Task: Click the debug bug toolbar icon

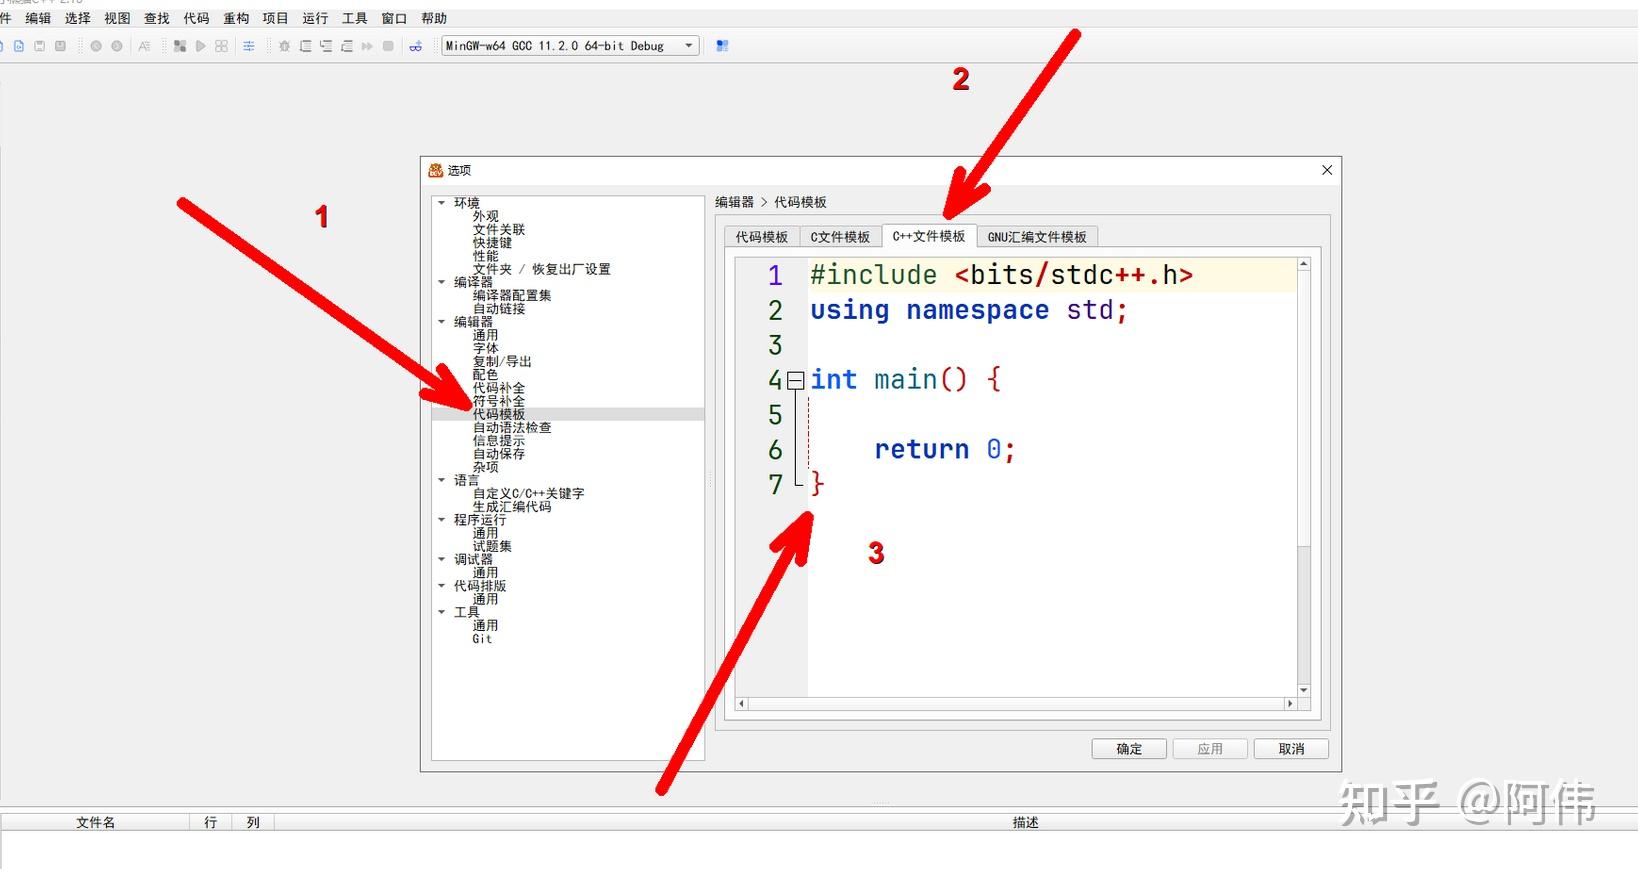Action: click(284, 46)
